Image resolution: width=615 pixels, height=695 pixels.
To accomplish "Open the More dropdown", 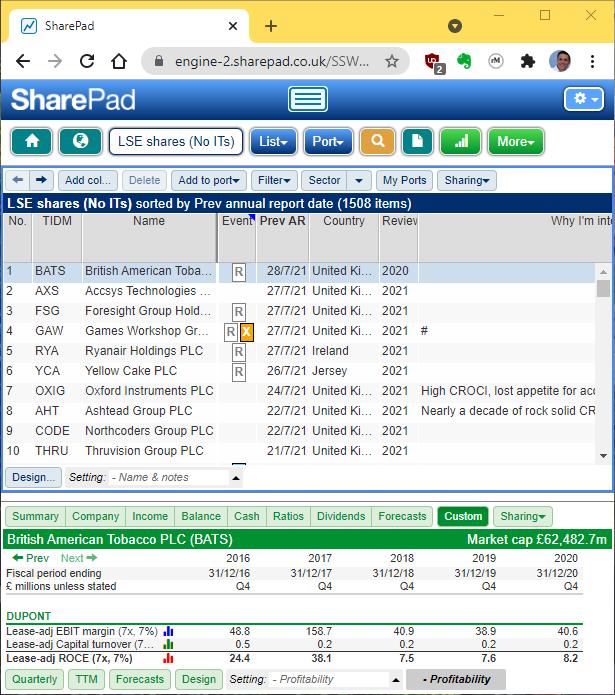I will tap(516, 141).
